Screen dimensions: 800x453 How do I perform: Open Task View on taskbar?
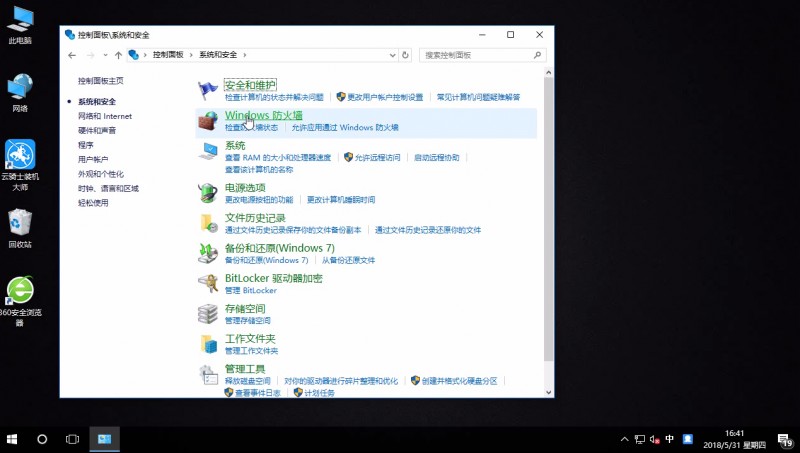[x=72, y=439]
